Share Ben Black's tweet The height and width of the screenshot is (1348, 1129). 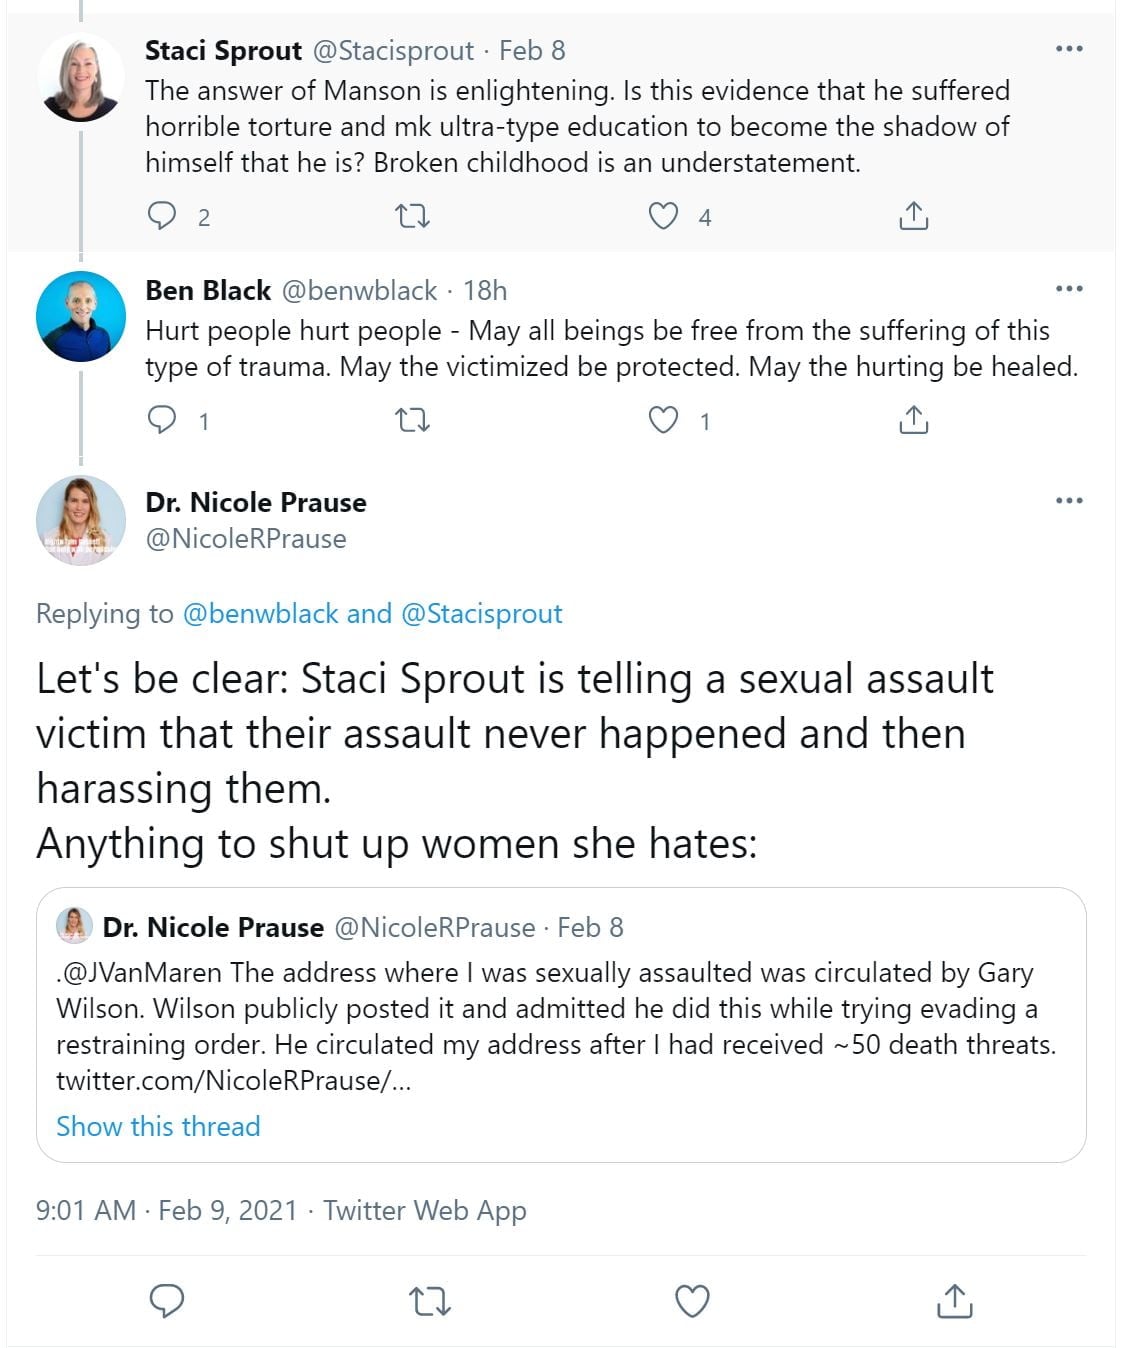(x=913, y=420)
